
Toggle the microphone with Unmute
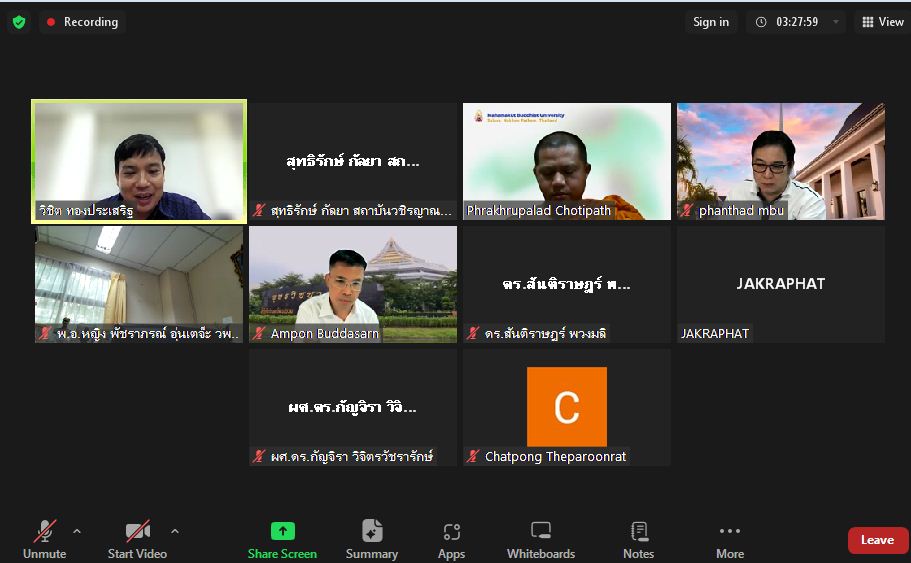click(x=45, y=539)
